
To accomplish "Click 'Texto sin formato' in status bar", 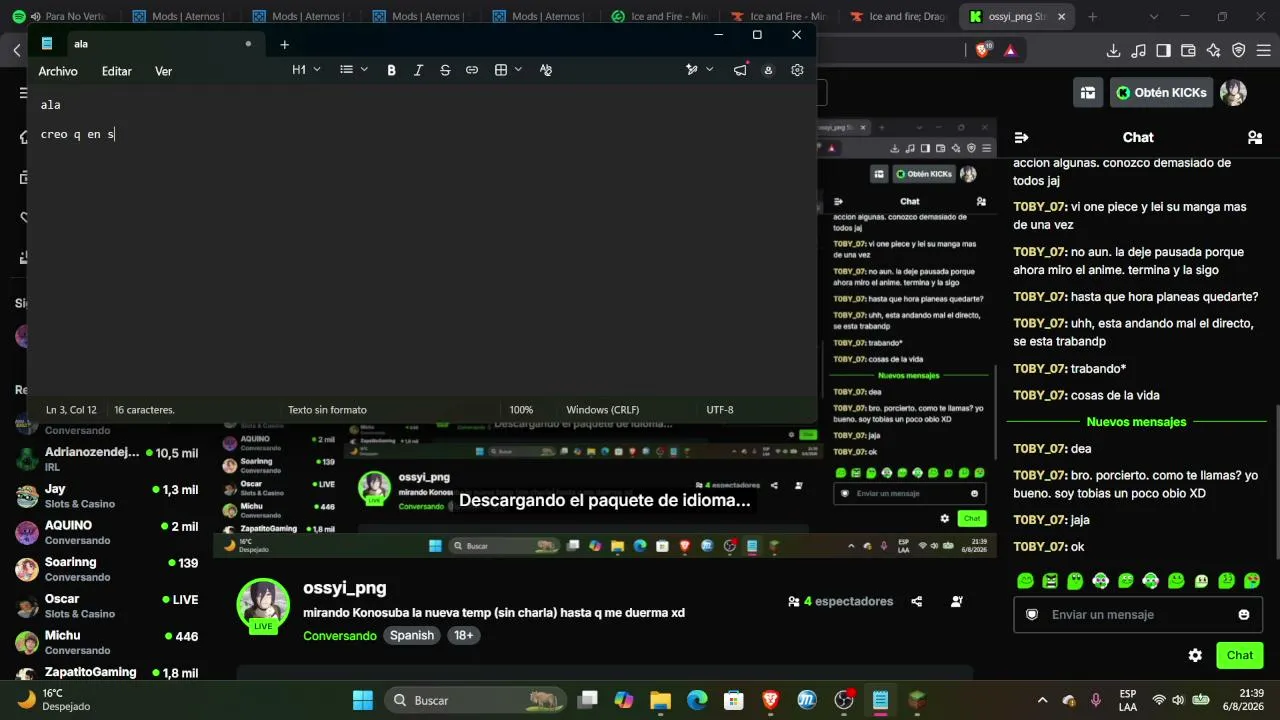I will 327,410.
